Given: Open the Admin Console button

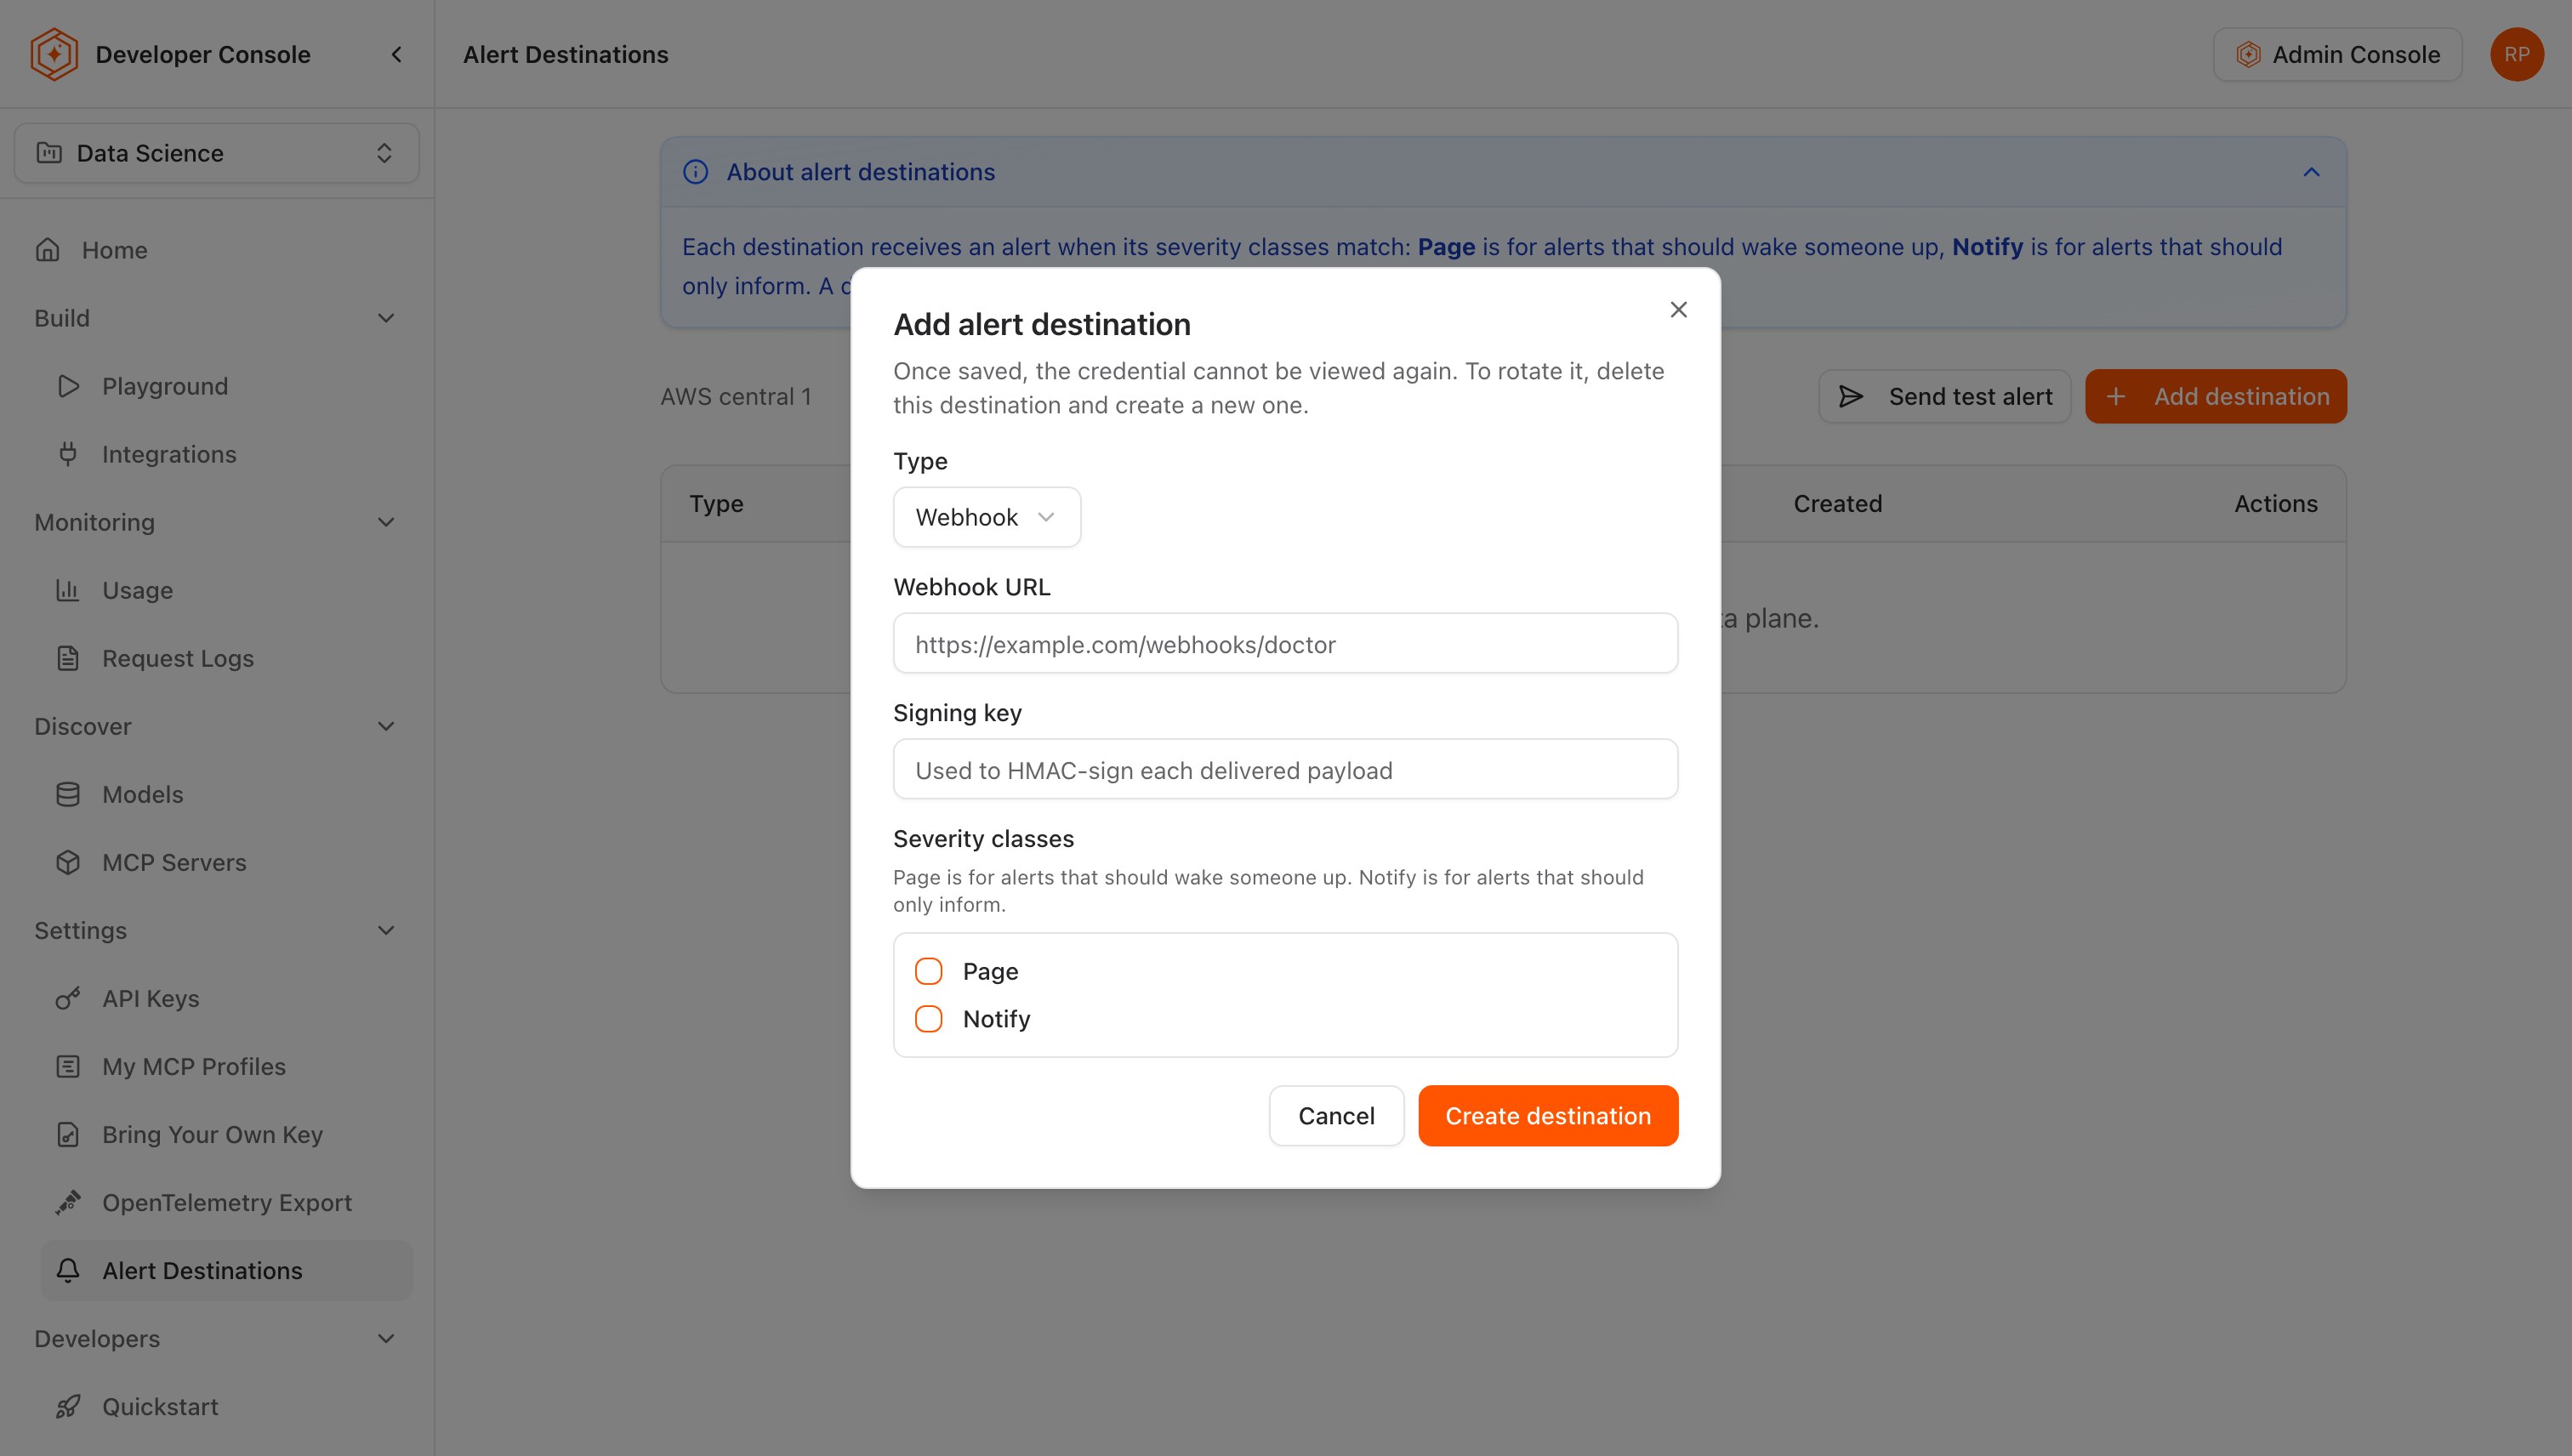Looking at the screenshot, I should pyautogui.click(x=2337, y=54).
